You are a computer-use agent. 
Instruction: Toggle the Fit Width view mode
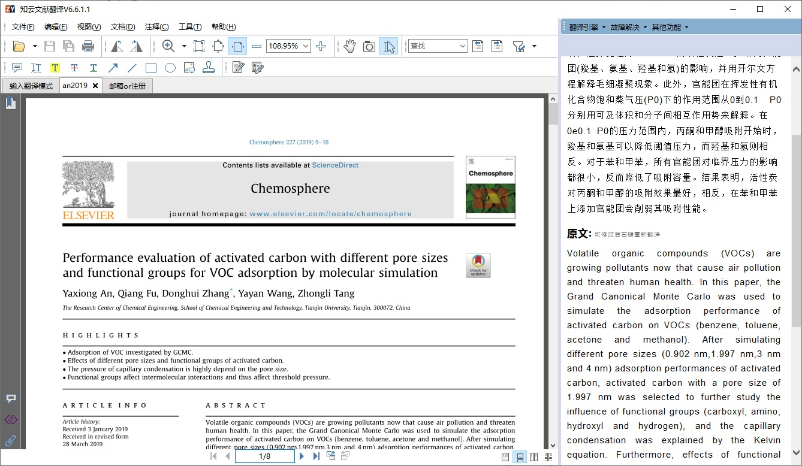238,46
